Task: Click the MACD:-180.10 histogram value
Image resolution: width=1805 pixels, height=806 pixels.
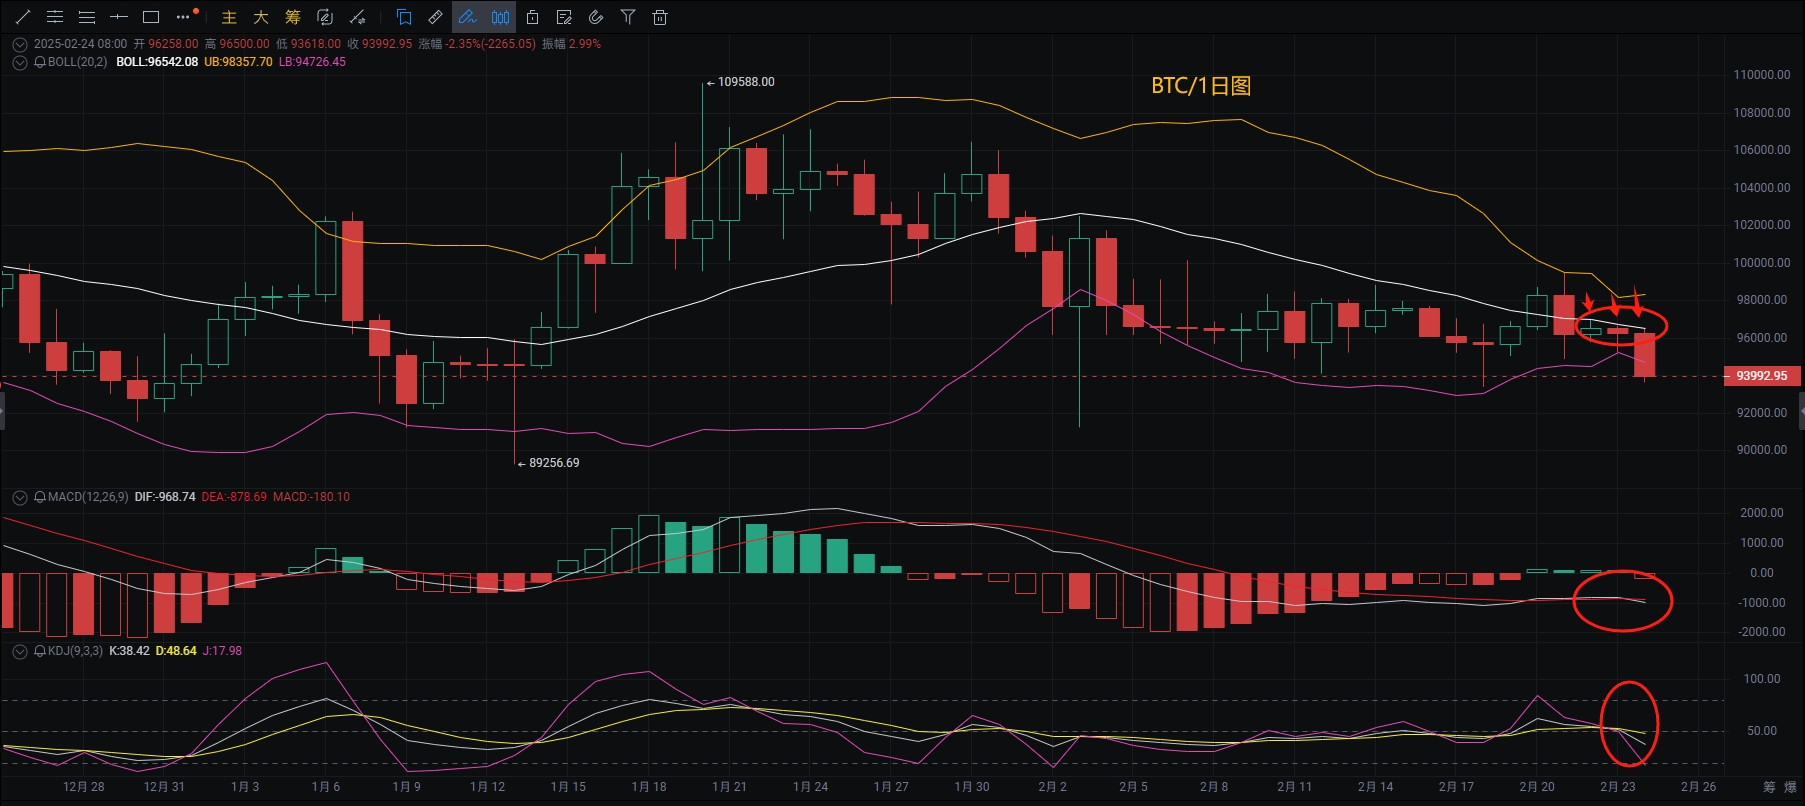Action: tap(311, 497)
